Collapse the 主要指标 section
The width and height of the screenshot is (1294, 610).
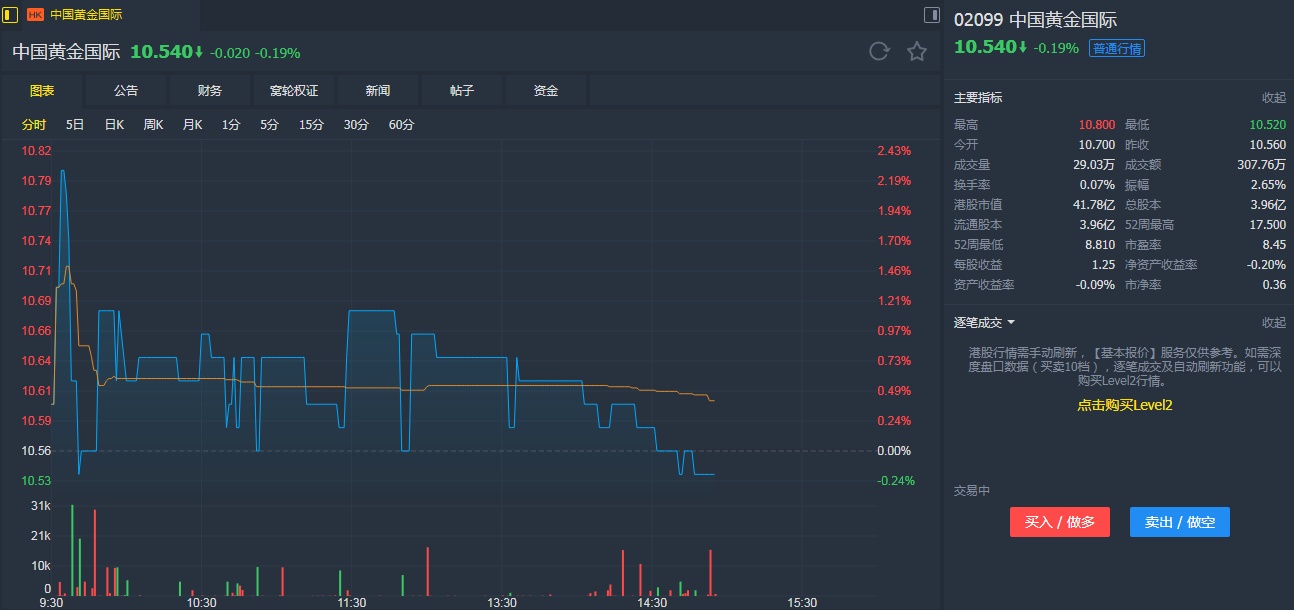click(x=1273, y=98)
